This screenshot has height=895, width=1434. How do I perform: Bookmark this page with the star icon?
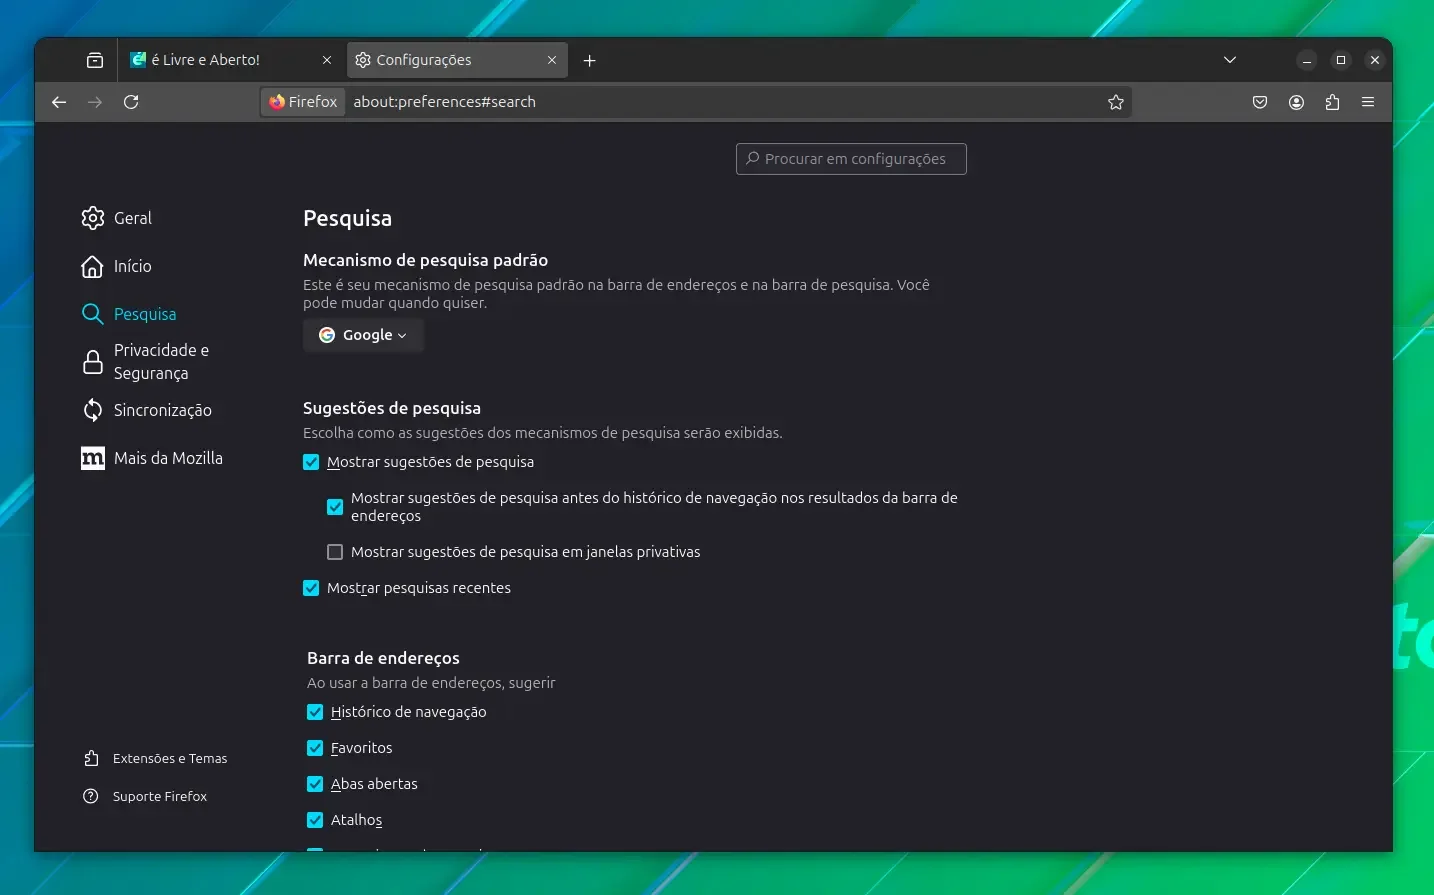(1116, 102)
